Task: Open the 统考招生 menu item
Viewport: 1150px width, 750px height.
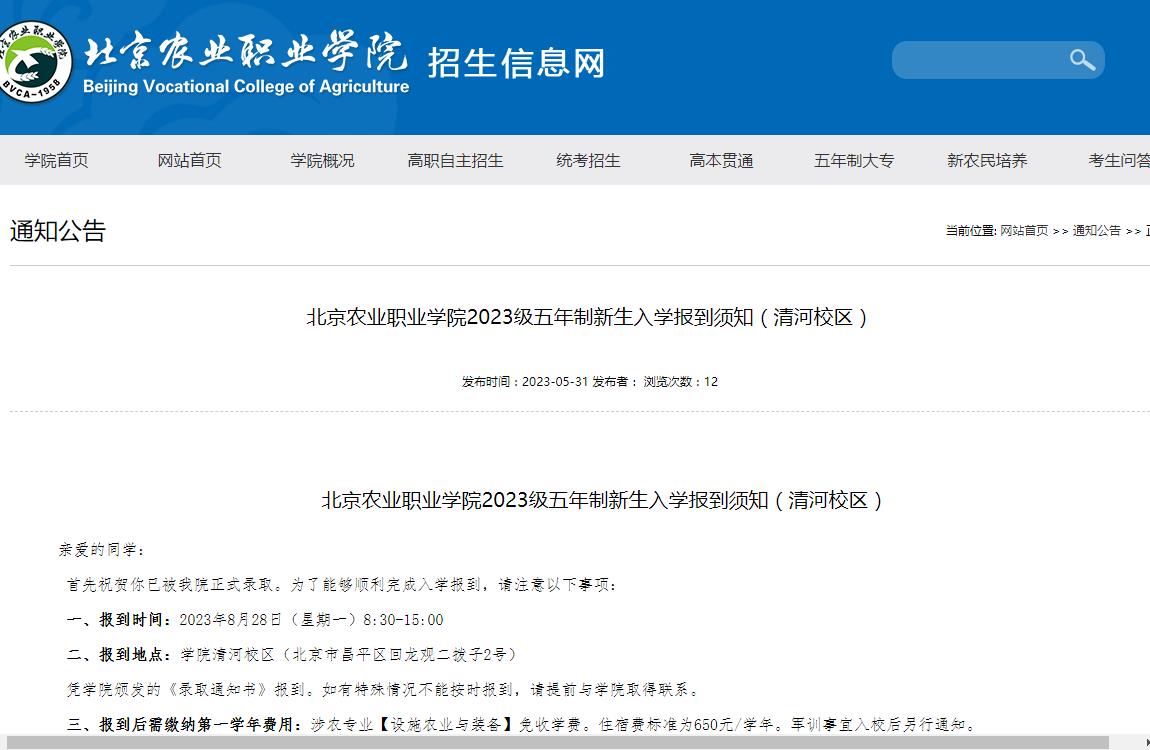Action: point(588,161)
